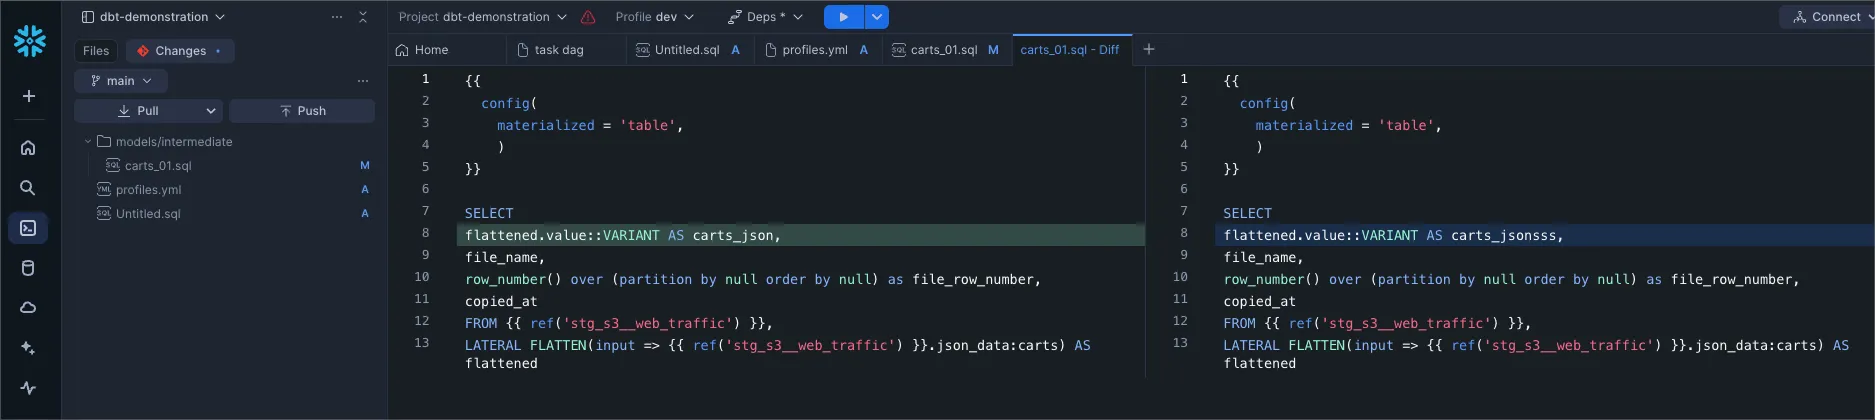Open the profiles.yml editor tab
The width and height of the screenshot is (1875, 420).
tap(816, 50)
